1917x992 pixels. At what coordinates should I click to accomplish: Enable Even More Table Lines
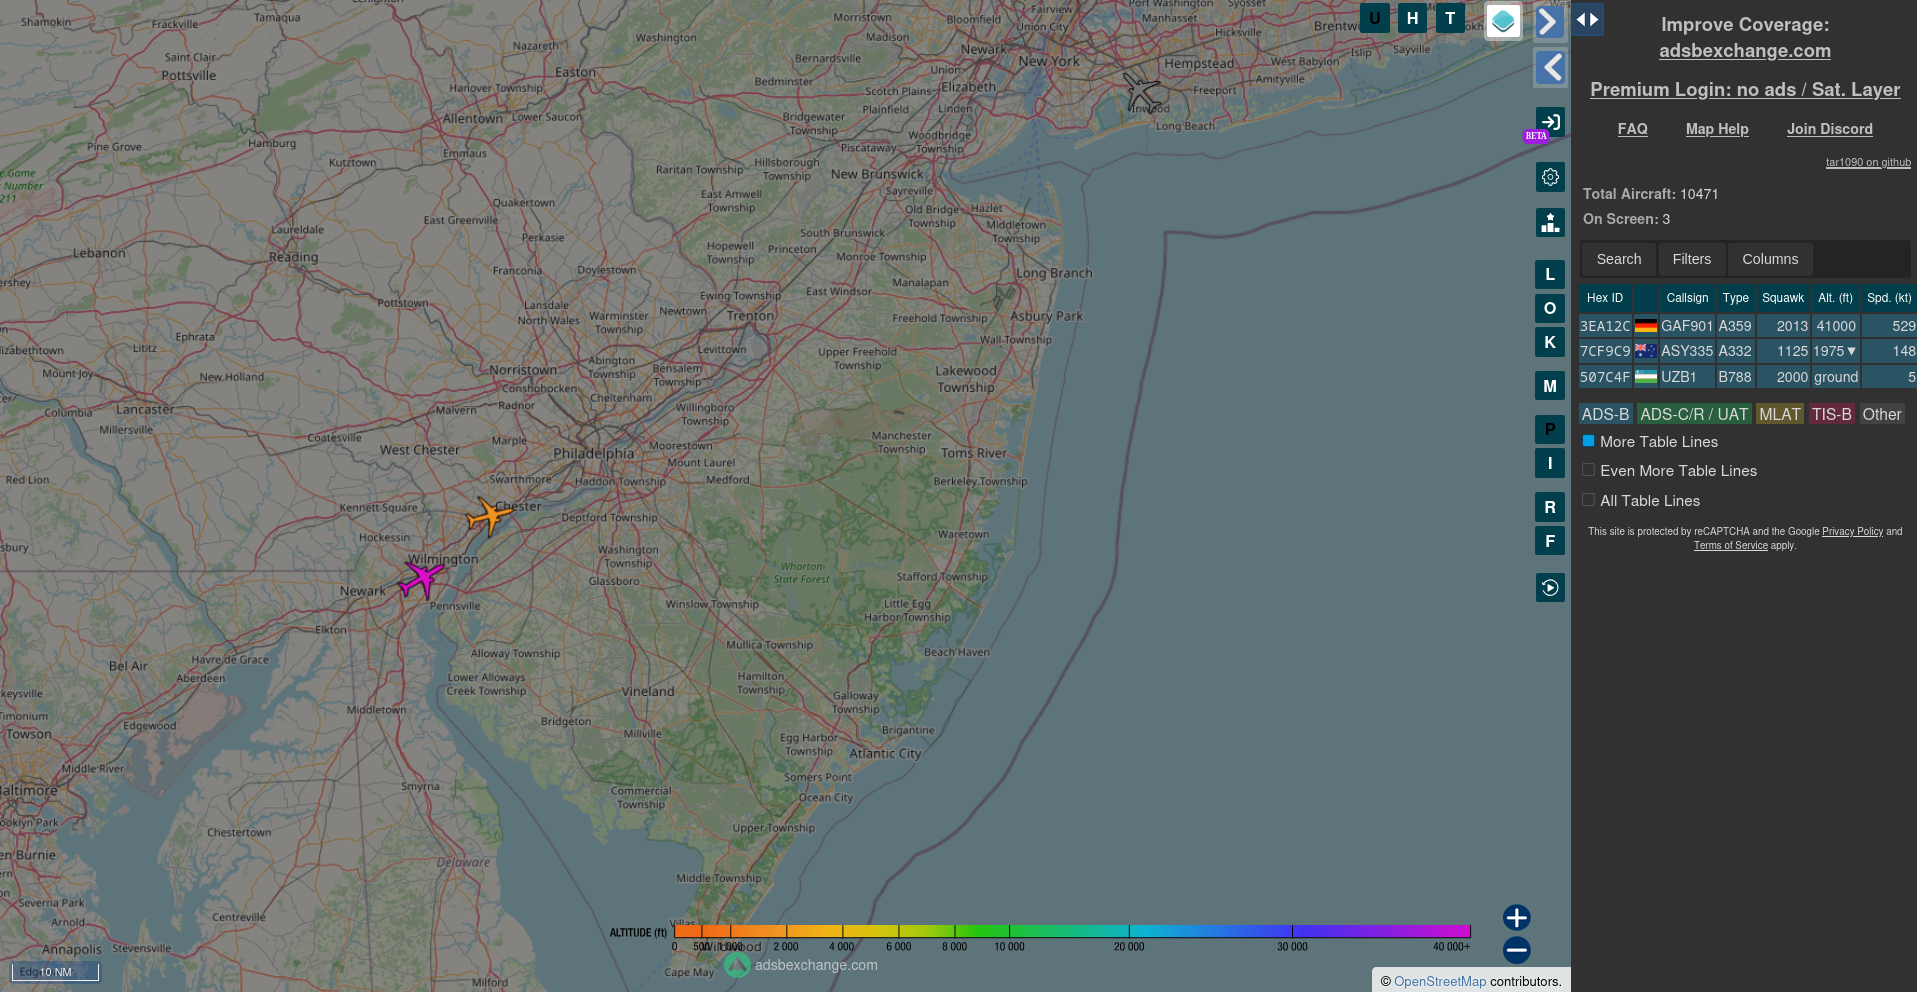pyautogui.click(x=1588, y=470)
